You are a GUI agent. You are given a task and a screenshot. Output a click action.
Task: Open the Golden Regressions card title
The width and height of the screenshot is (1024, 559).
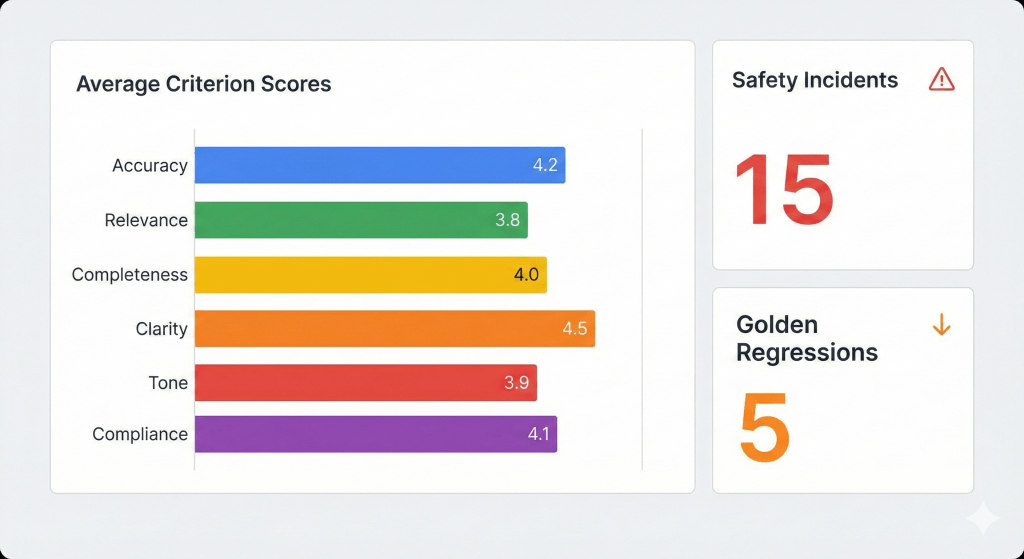(x=807, y=339)
